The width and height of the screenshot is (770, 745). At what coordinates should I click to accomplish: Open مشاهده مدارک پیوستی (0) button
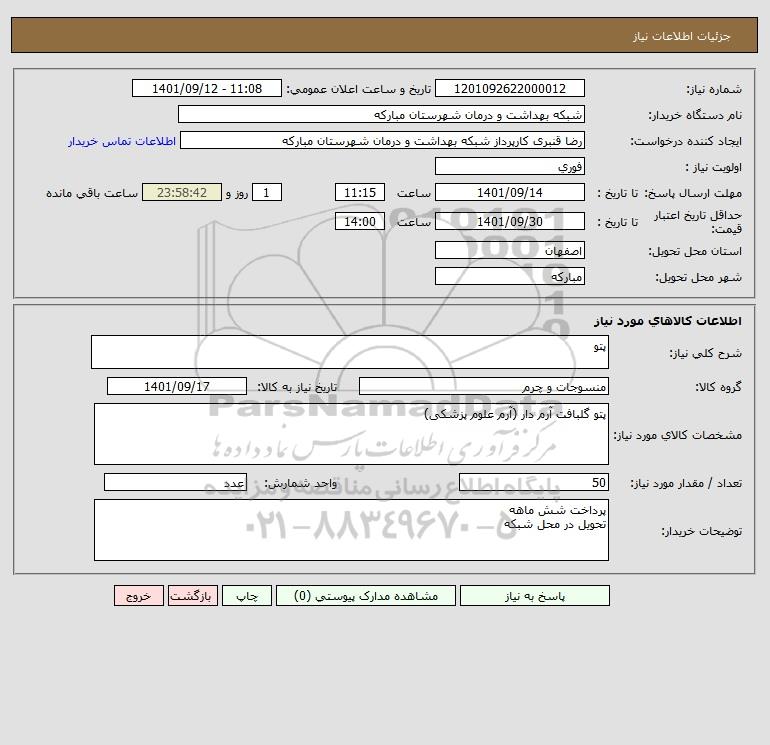pyautogui.click(x=366, y=596)
